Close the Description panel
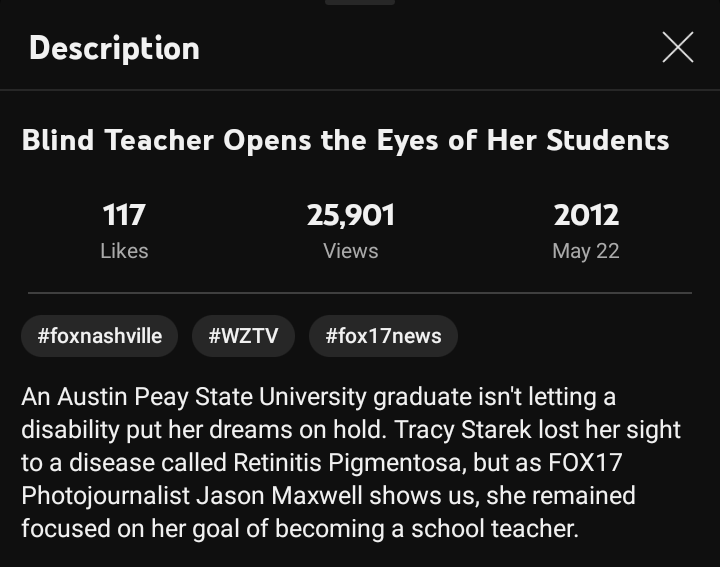Image resolution: width=720 pixels, height=567 pixels. click(x=677, y=47)
